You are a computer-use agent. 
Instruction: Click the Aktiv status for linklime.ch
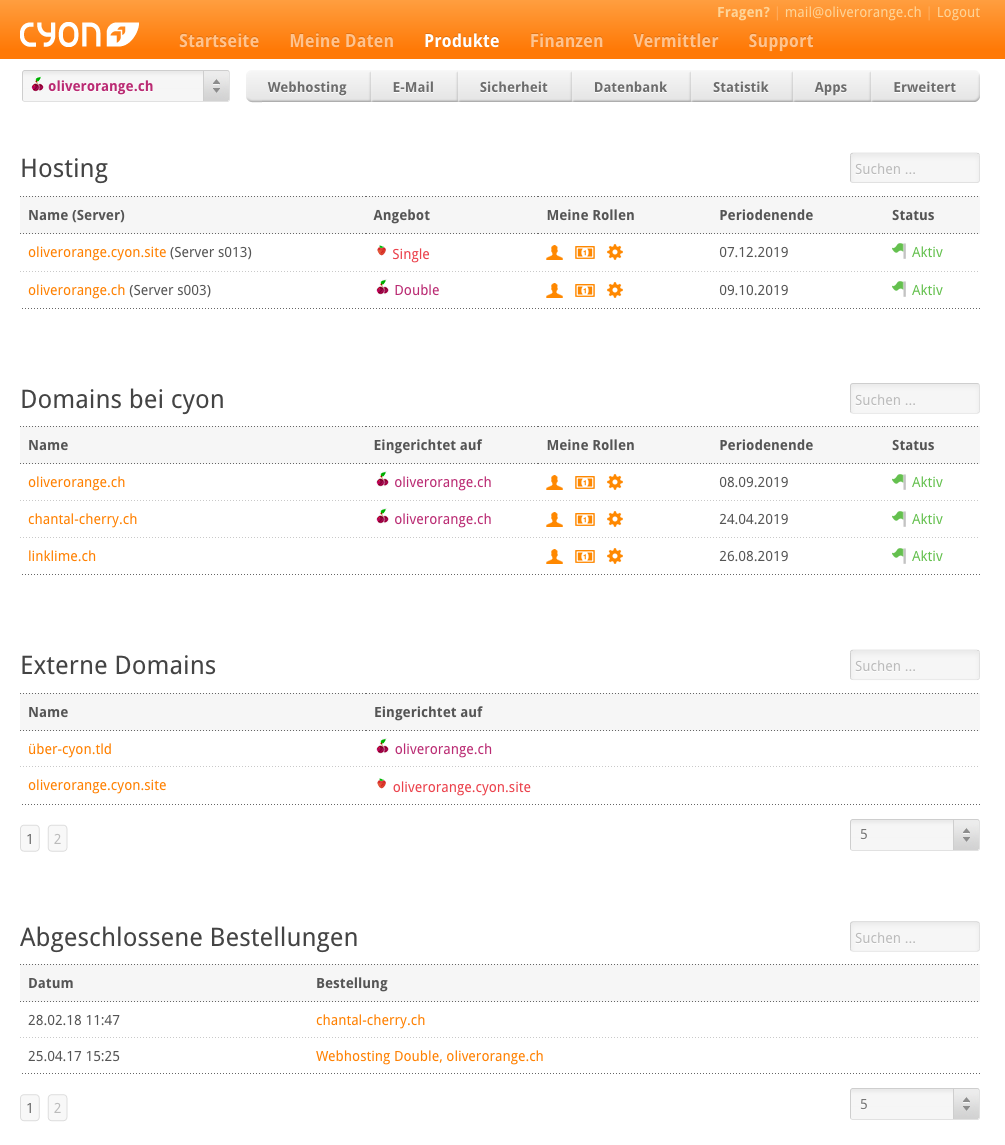point(927,556)
